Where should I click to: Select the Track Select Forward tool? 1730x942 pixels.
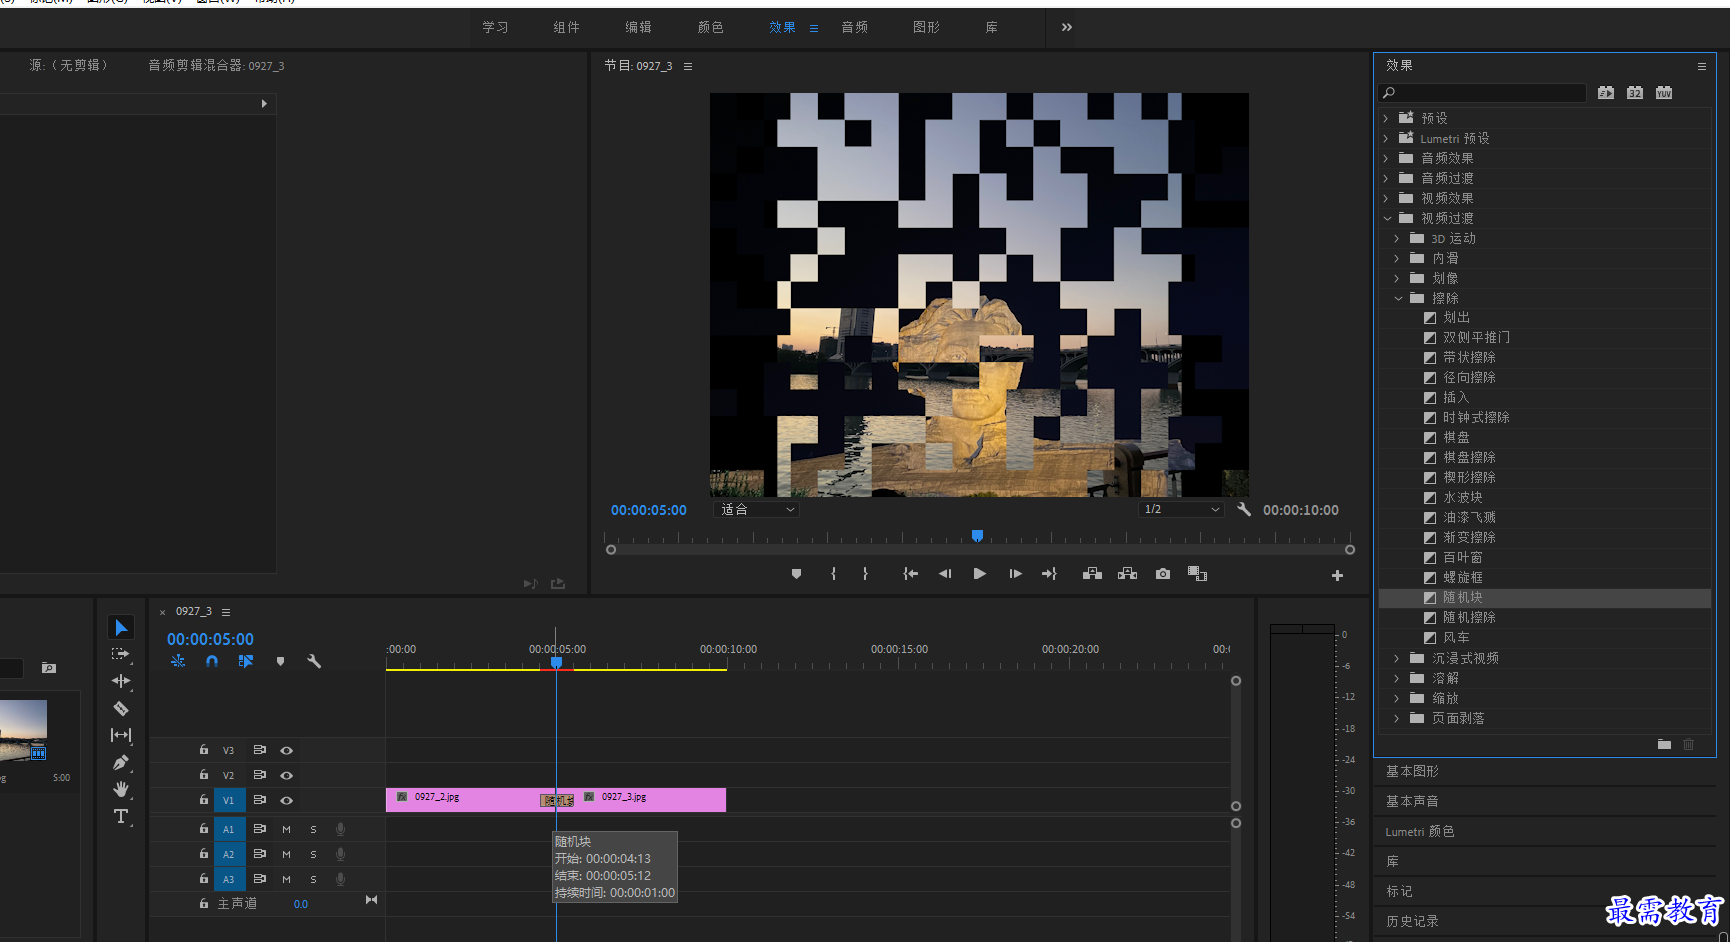click(121, 654)
